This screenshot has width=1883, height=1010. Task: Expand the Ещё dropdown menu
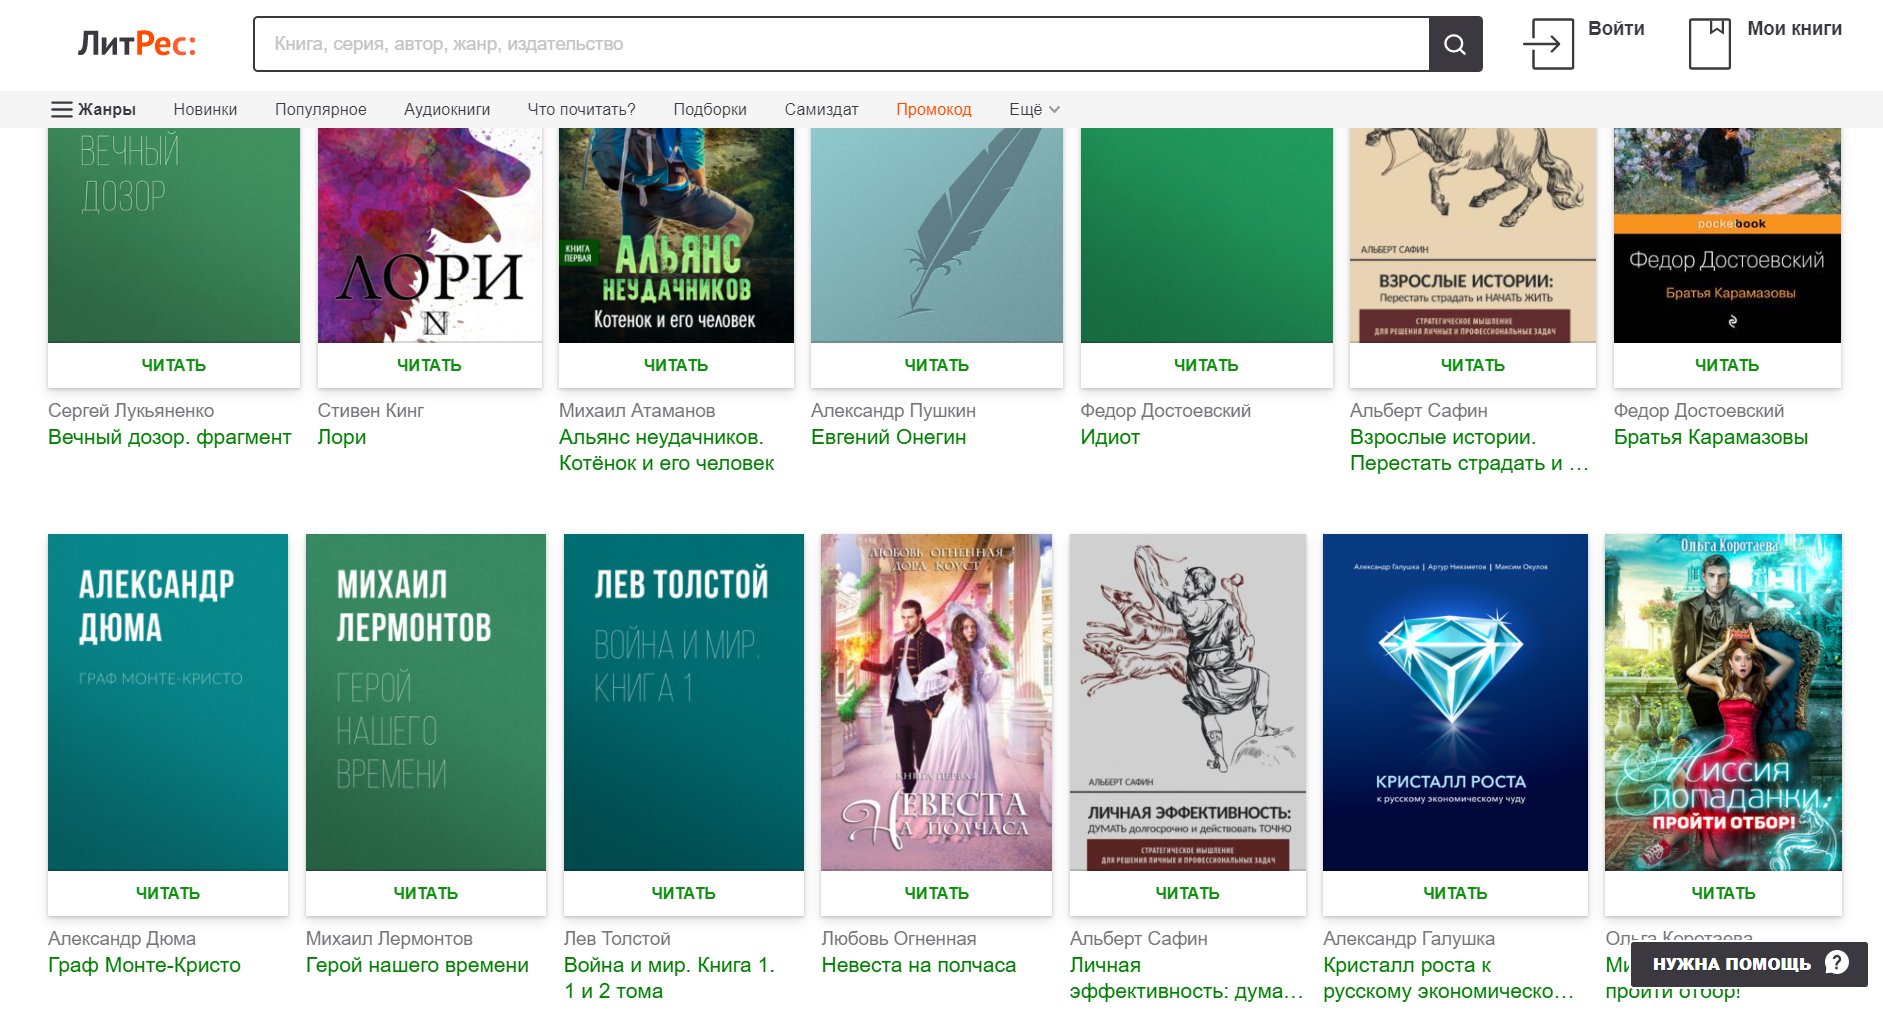[1033, 110]
